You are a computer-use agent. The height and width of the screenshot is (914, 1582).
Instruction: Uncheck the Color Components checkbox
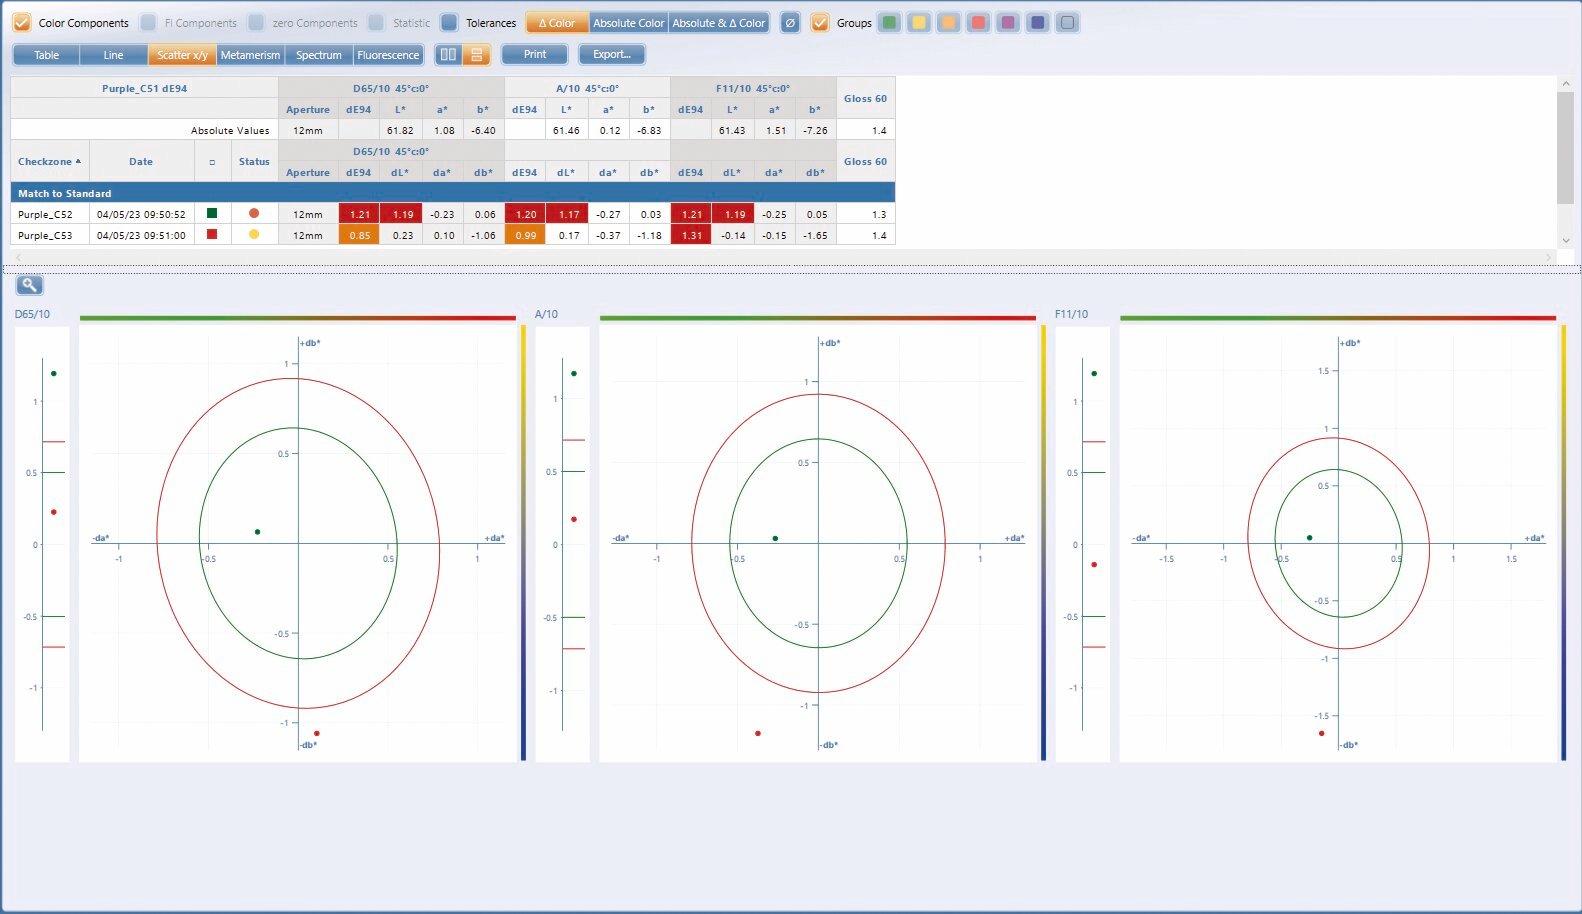[21, 23]
